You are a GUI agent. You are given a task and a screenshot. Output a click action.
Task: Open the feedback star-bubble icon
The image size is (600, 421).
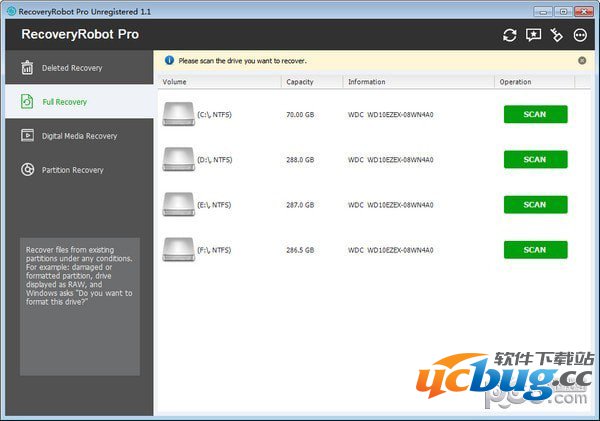point(534,35)
